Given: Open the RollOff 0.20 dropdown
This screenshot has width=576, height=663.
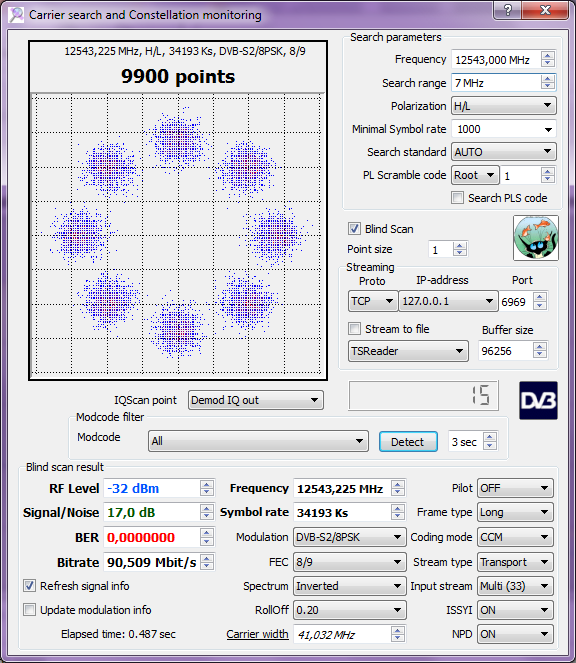Looking at the screenshot, I should click(x=349, y=610).
